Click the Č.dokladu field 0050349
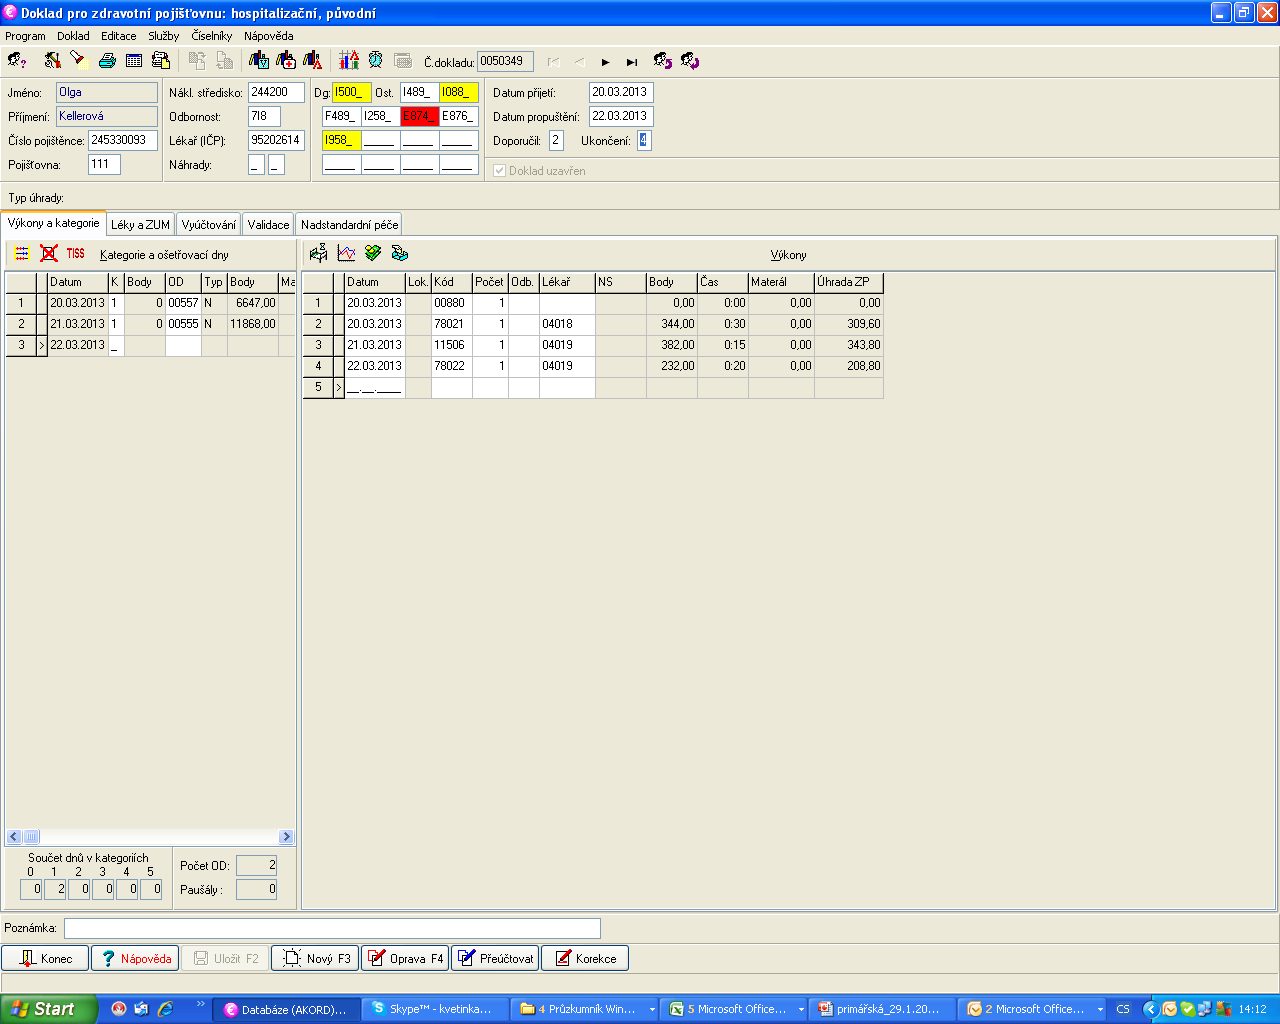This screenshot has height=1024, width=1280. tap(505, 62)
